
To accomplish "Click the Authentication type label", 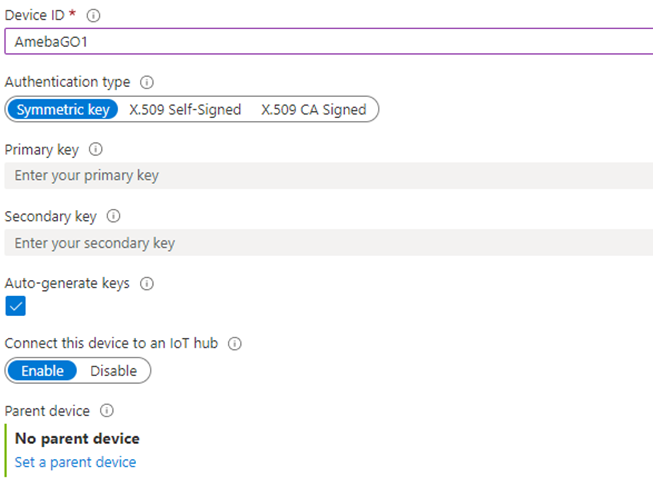I will 67,82.
